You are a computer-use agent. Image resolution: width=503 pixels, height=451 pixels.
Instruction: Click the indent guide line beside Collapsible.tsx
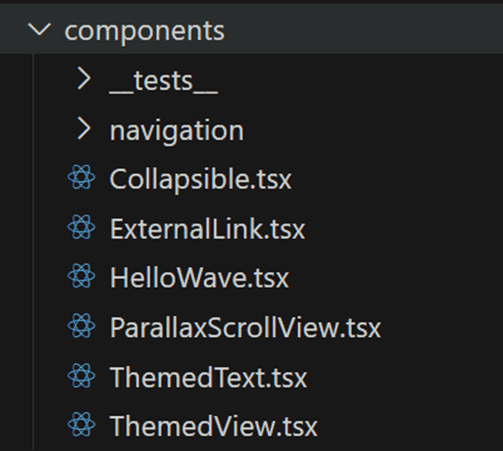tap(33, 179)
